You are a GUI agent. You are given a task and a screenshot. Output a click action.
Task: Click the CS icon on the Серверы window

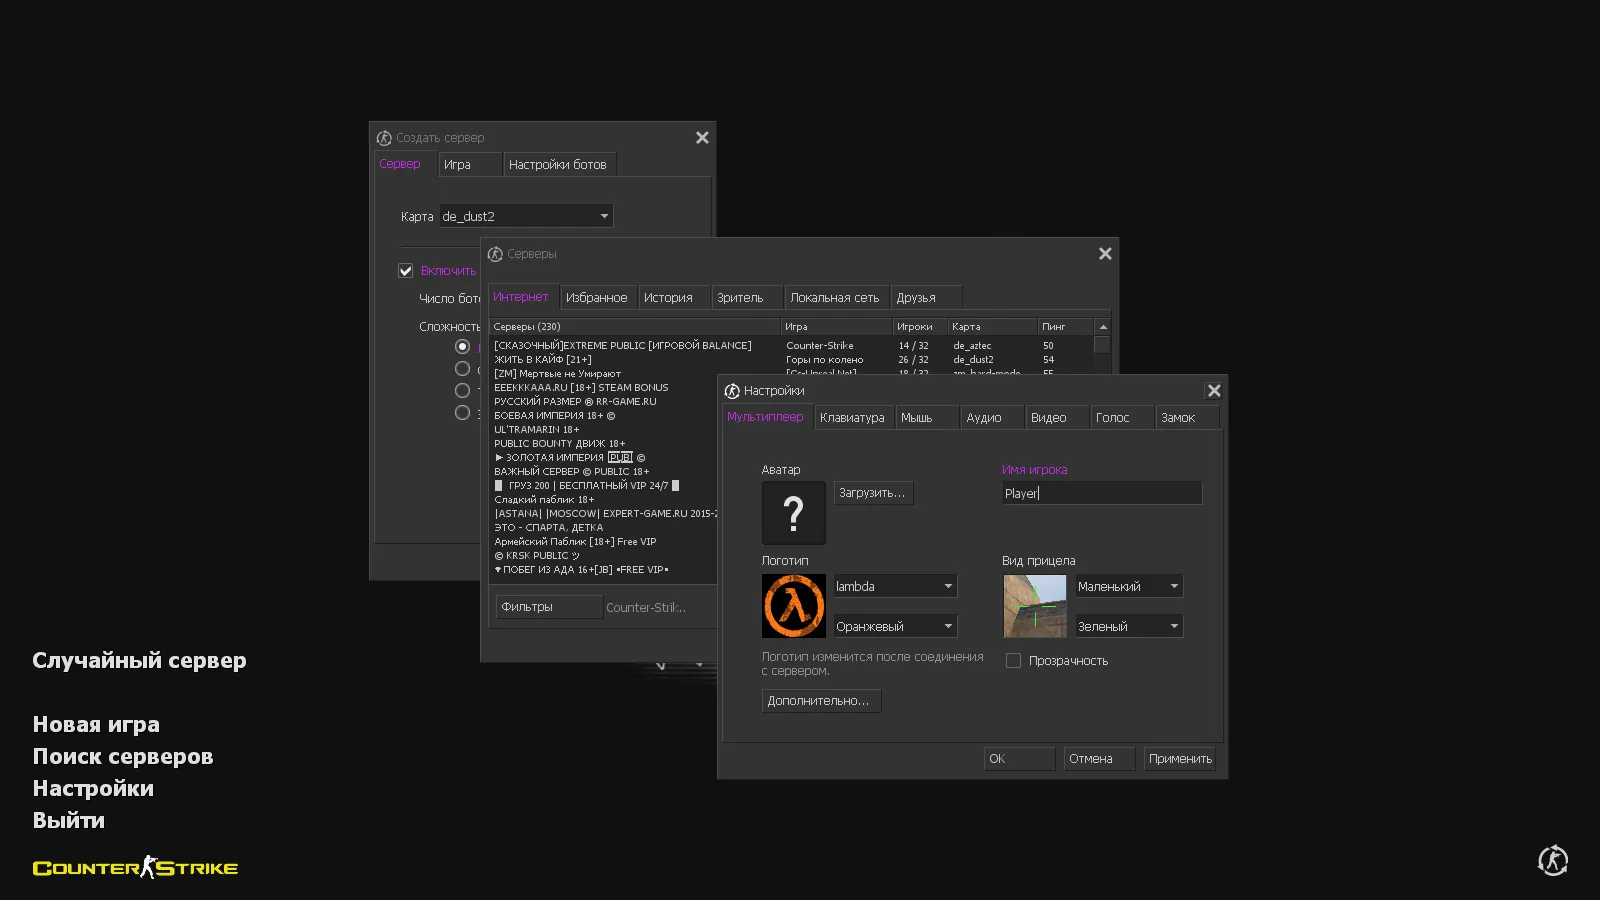pos(497,254)
